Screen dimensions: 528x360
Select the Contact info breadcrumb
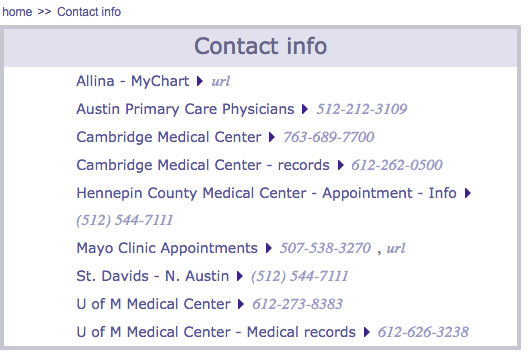click(x=89, y=12)
